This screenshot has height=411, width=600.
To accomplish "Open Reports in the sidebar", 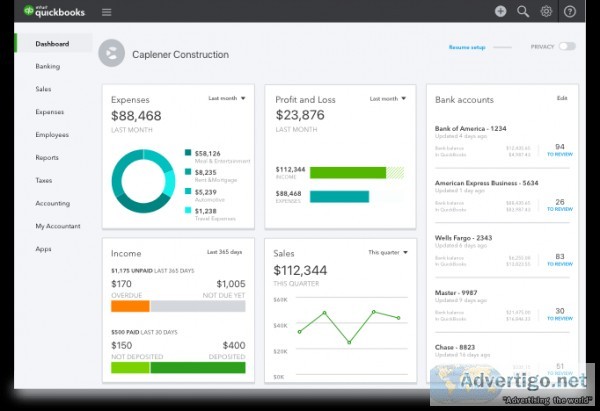I will point(47,157).
